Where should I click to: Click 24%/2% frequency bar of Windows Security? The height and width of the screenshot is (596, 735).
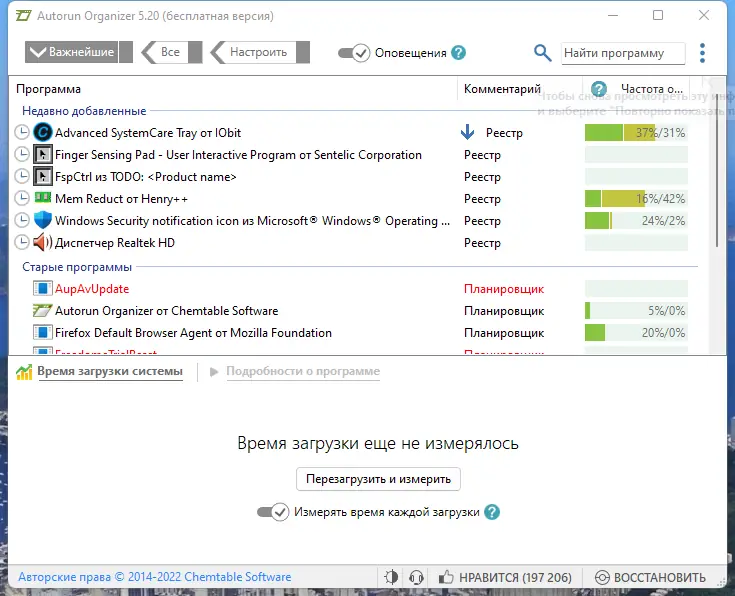(636, 221)
